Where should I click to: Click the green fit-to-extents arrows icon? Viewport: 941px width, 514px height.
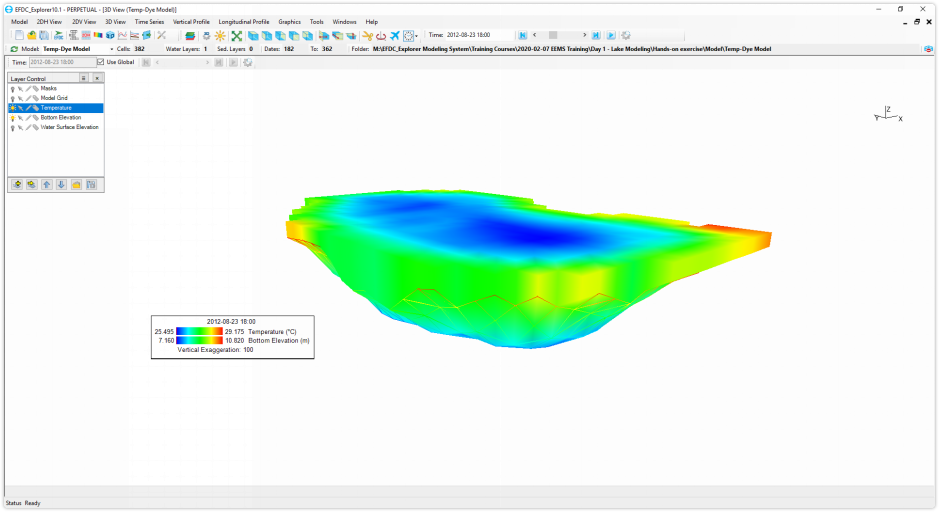pyautogui.click(x=237, y=35)
